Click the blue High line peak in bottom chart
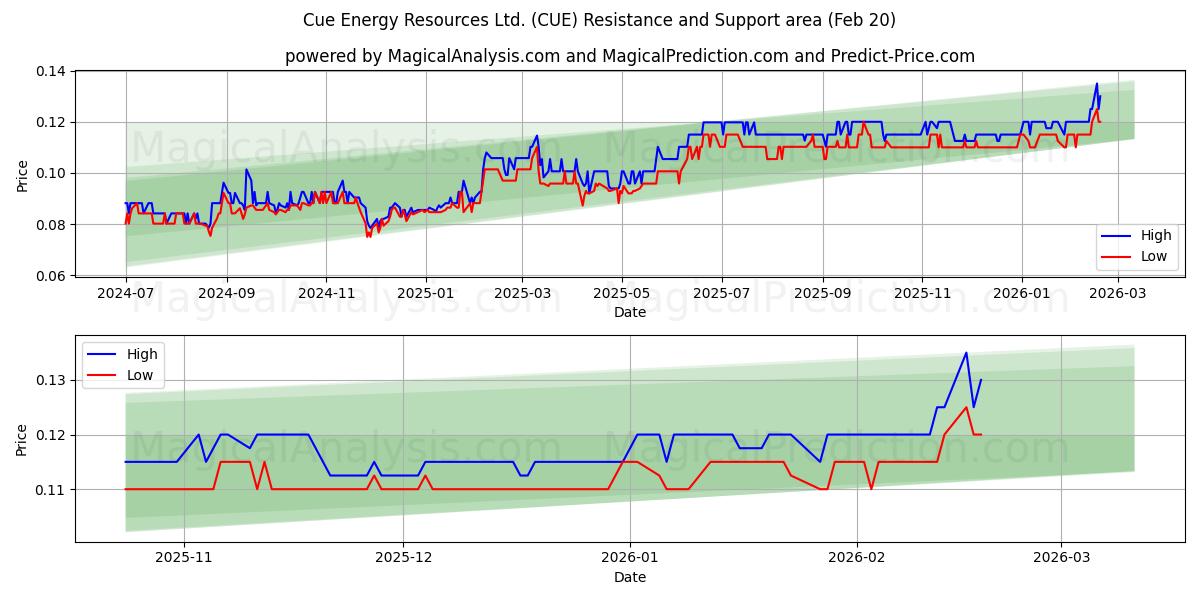 (966, 353)
